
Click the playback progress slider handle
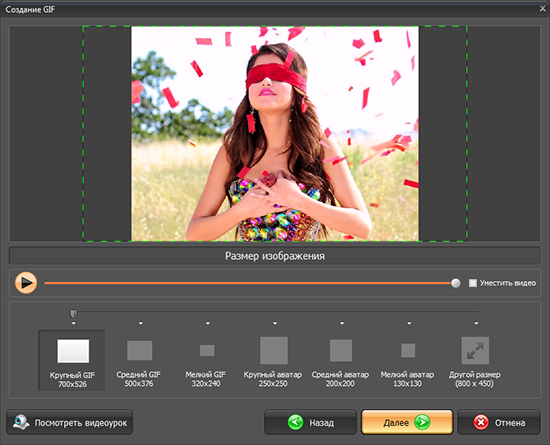point(456,283)
